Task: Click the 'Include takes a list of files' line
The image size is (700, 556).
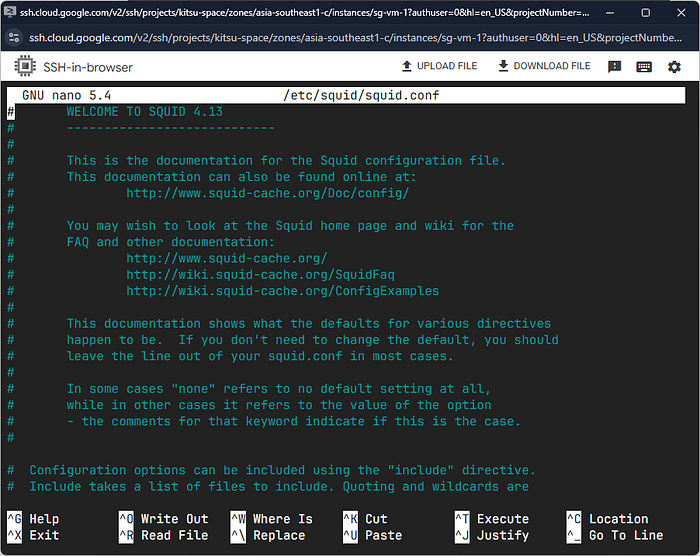Action: pos(279,486)
